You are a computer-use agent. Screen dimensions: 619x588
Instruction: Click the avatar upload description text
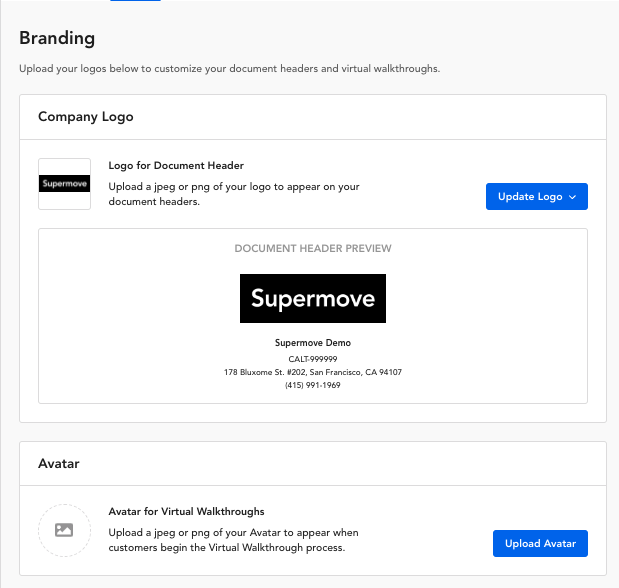point(233,540)
